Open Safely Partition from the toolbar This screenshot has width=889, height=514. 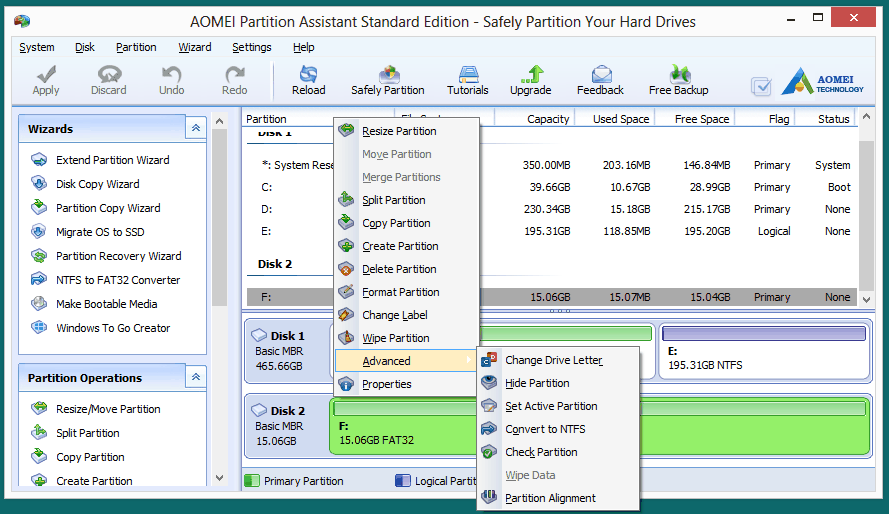point(388,80)
